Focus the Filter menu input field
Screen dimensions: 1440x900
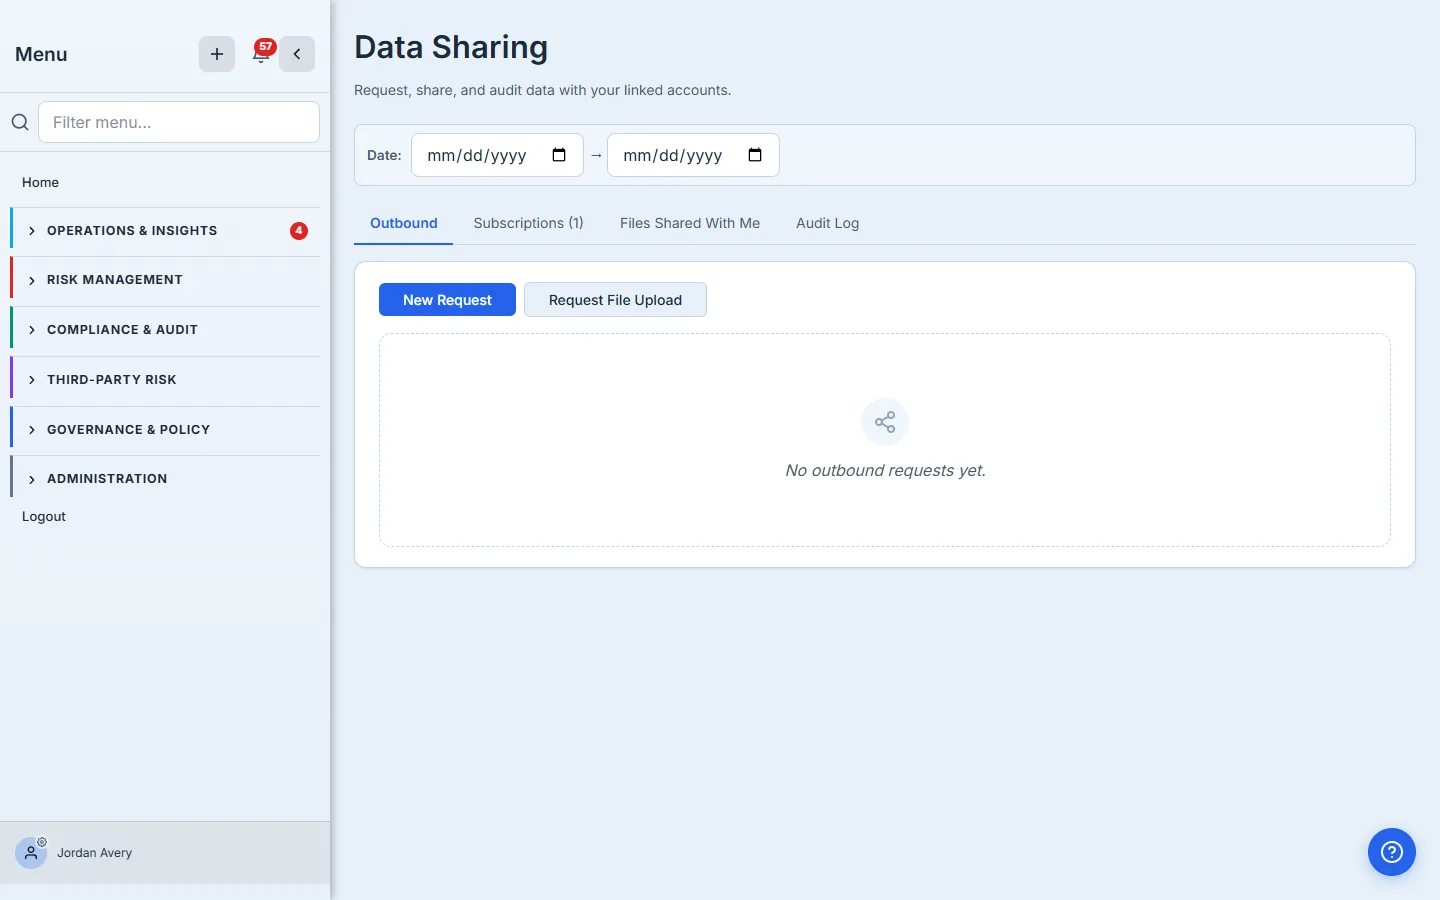click(x=179, y=122)
